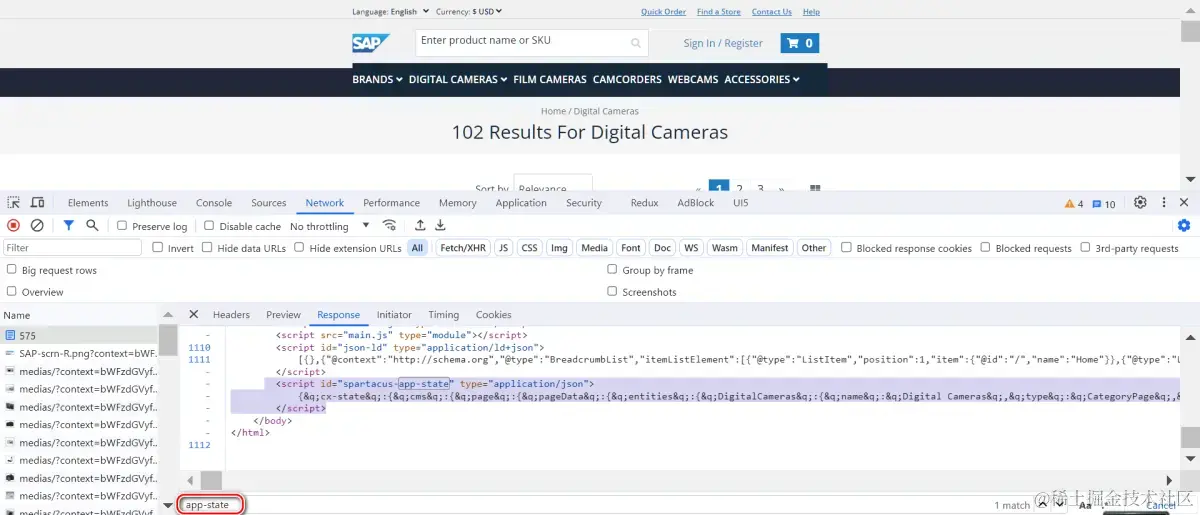Open the Language English selector
This screenshot has width=1200, height=515.
(x=391, y=12)
